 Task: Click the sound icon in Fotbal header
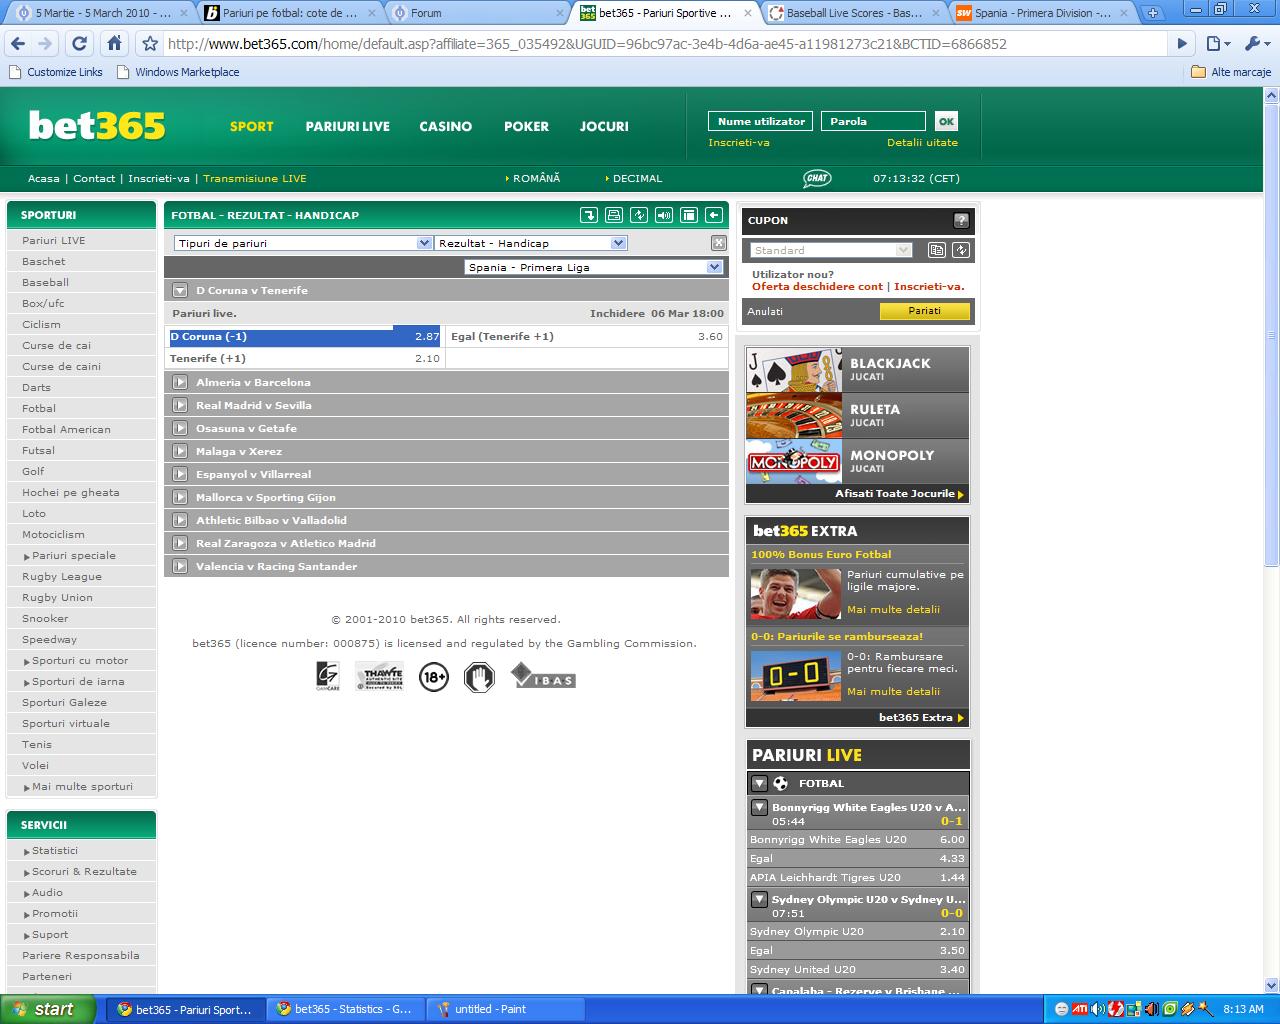(664, 215)
